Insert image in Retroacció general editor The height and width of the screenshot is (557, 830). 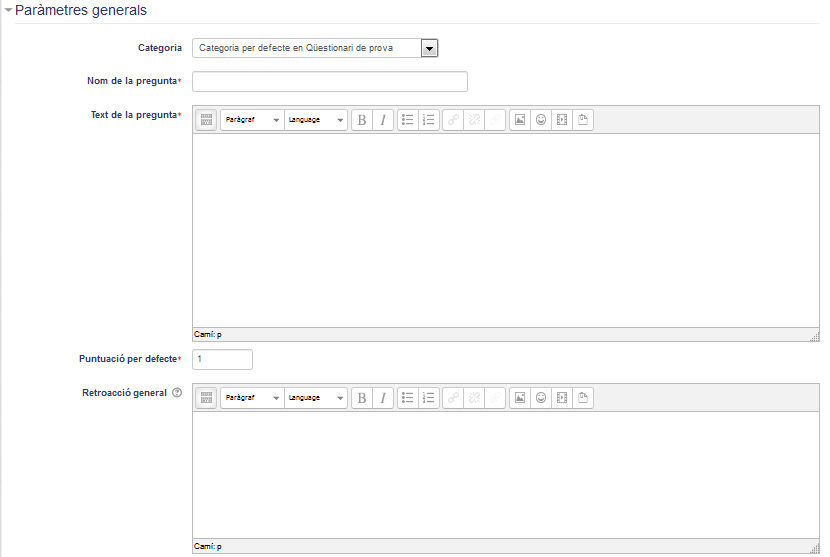coord(520,398)
